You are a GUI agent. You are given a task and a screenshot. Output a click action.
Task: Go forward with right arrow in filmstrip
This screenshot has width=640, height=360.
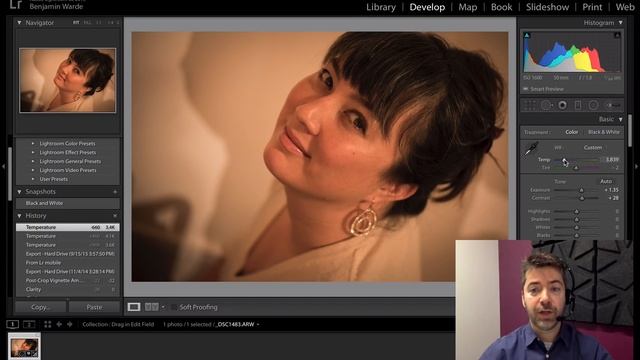[69, 324]
